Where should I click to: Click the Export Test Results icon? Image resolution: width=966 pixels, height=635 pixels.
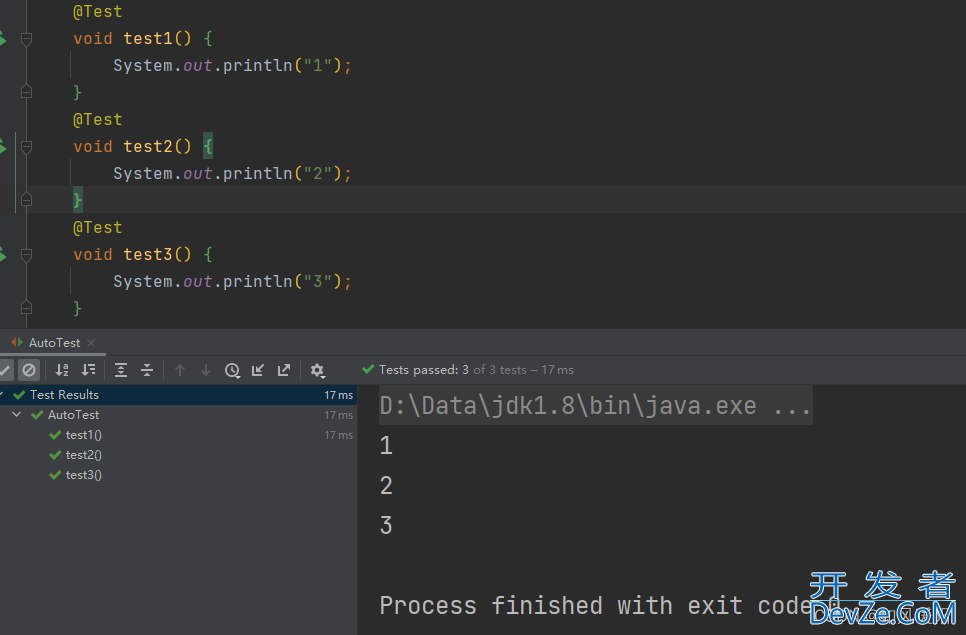[283, 370]
